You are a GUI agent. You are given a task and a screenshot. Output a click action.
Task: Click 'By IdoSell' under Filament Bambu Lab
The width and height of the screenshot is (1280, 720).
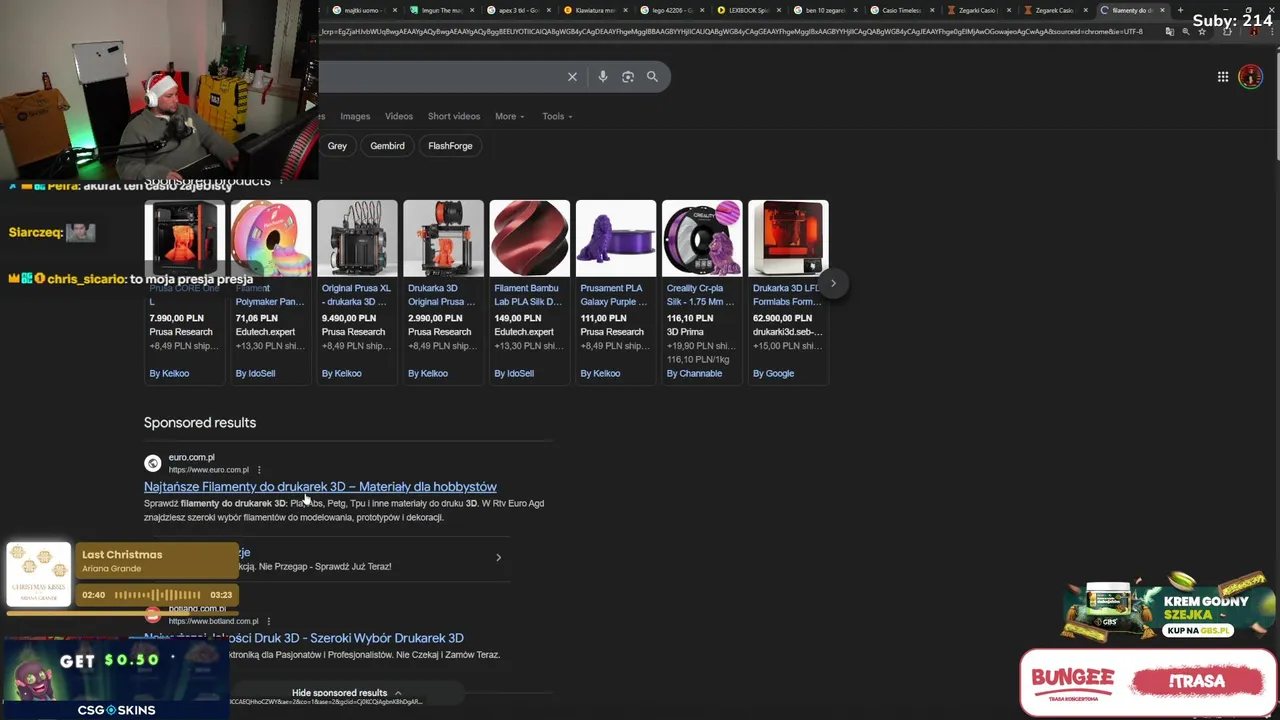coord(514,374)
